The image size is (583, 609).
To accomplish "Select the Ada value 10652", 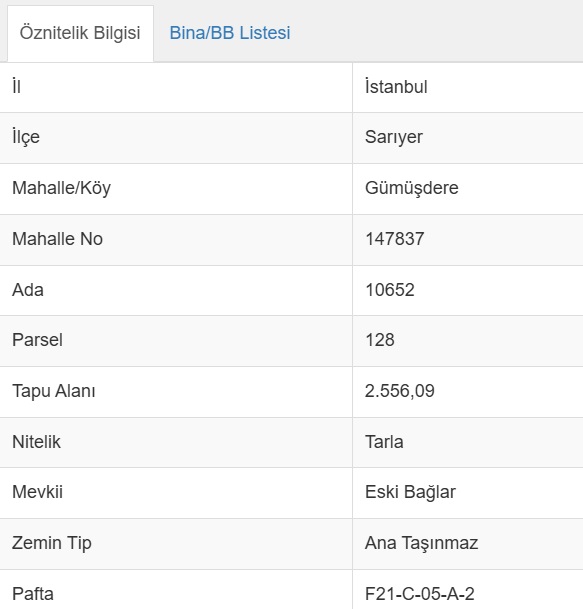I will tap(390, 290).
